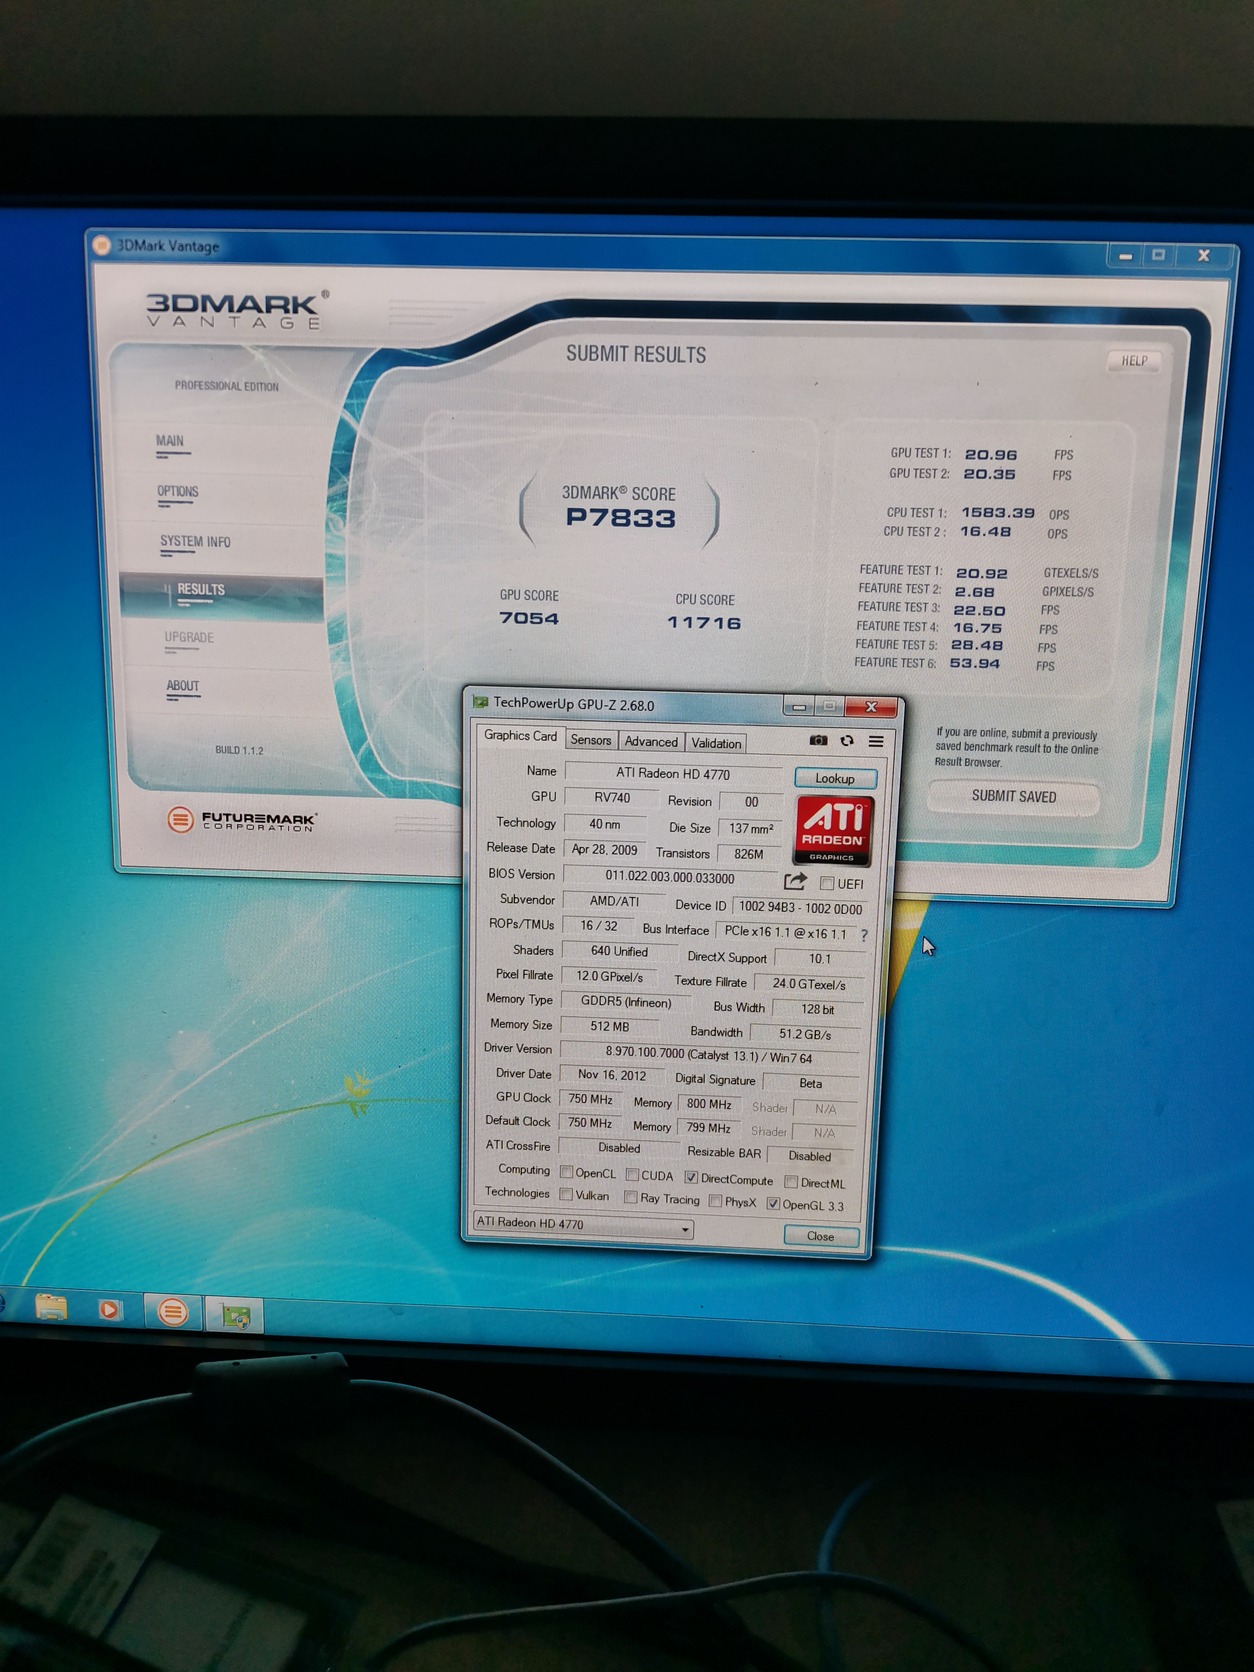Click the Pixel Fillrate 12.0 GPixel/s field

tap(609, 976)
